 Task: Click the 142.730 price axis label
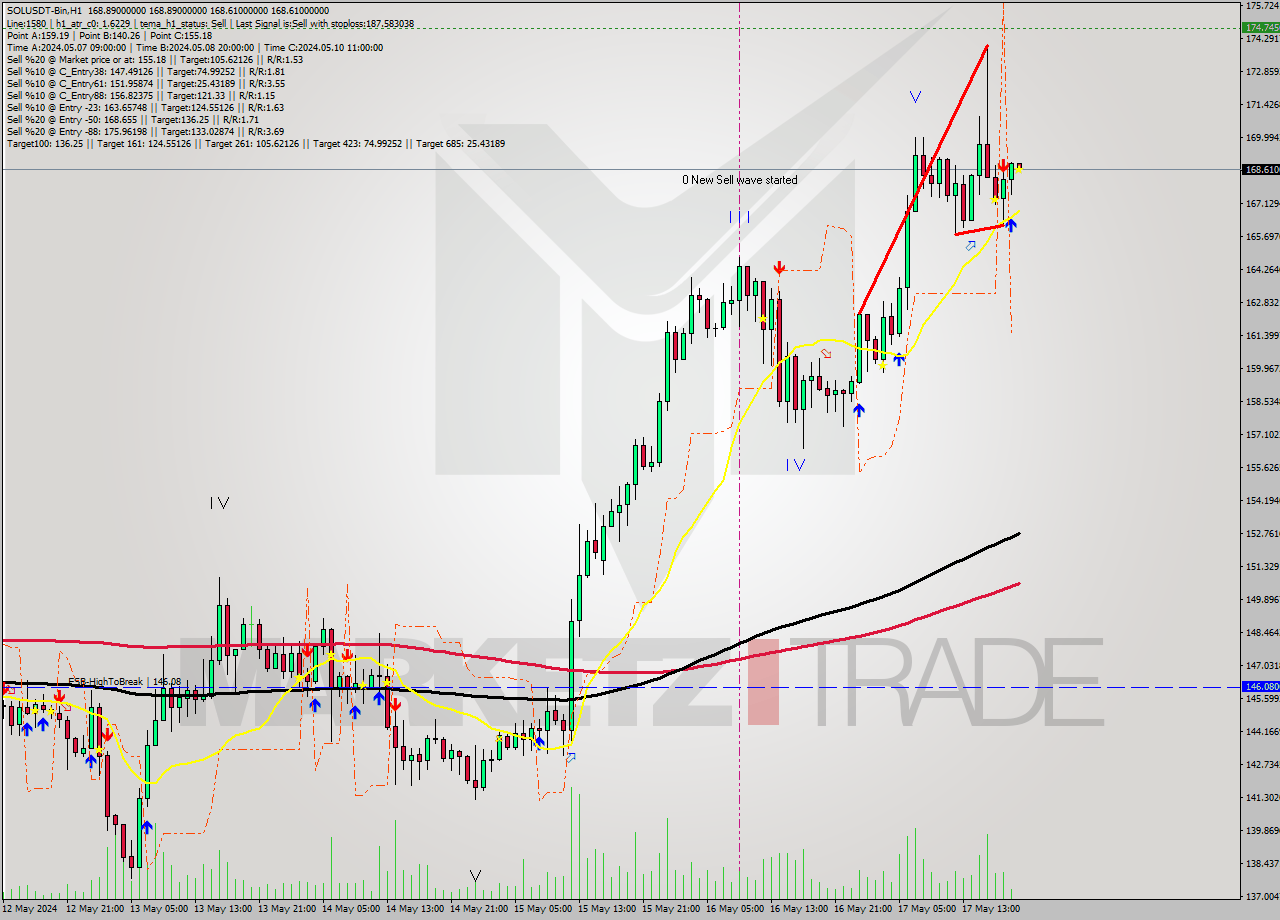pyautogui.click(x=1261, y=765)
